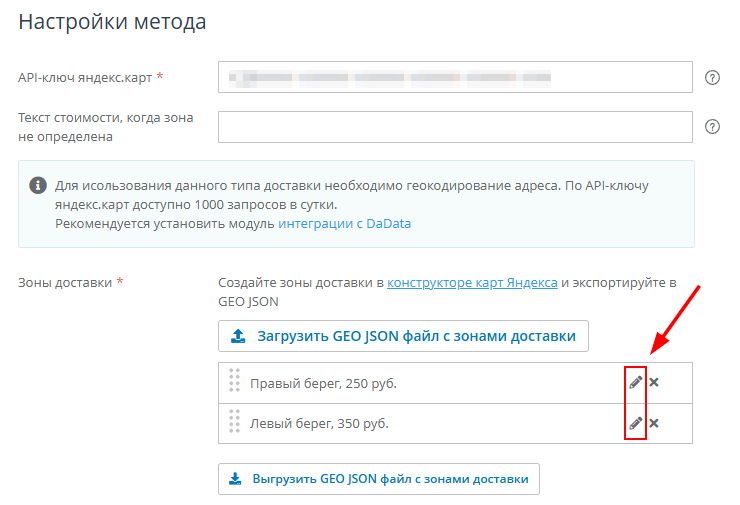Open the интеграции с DaData link

344,223
